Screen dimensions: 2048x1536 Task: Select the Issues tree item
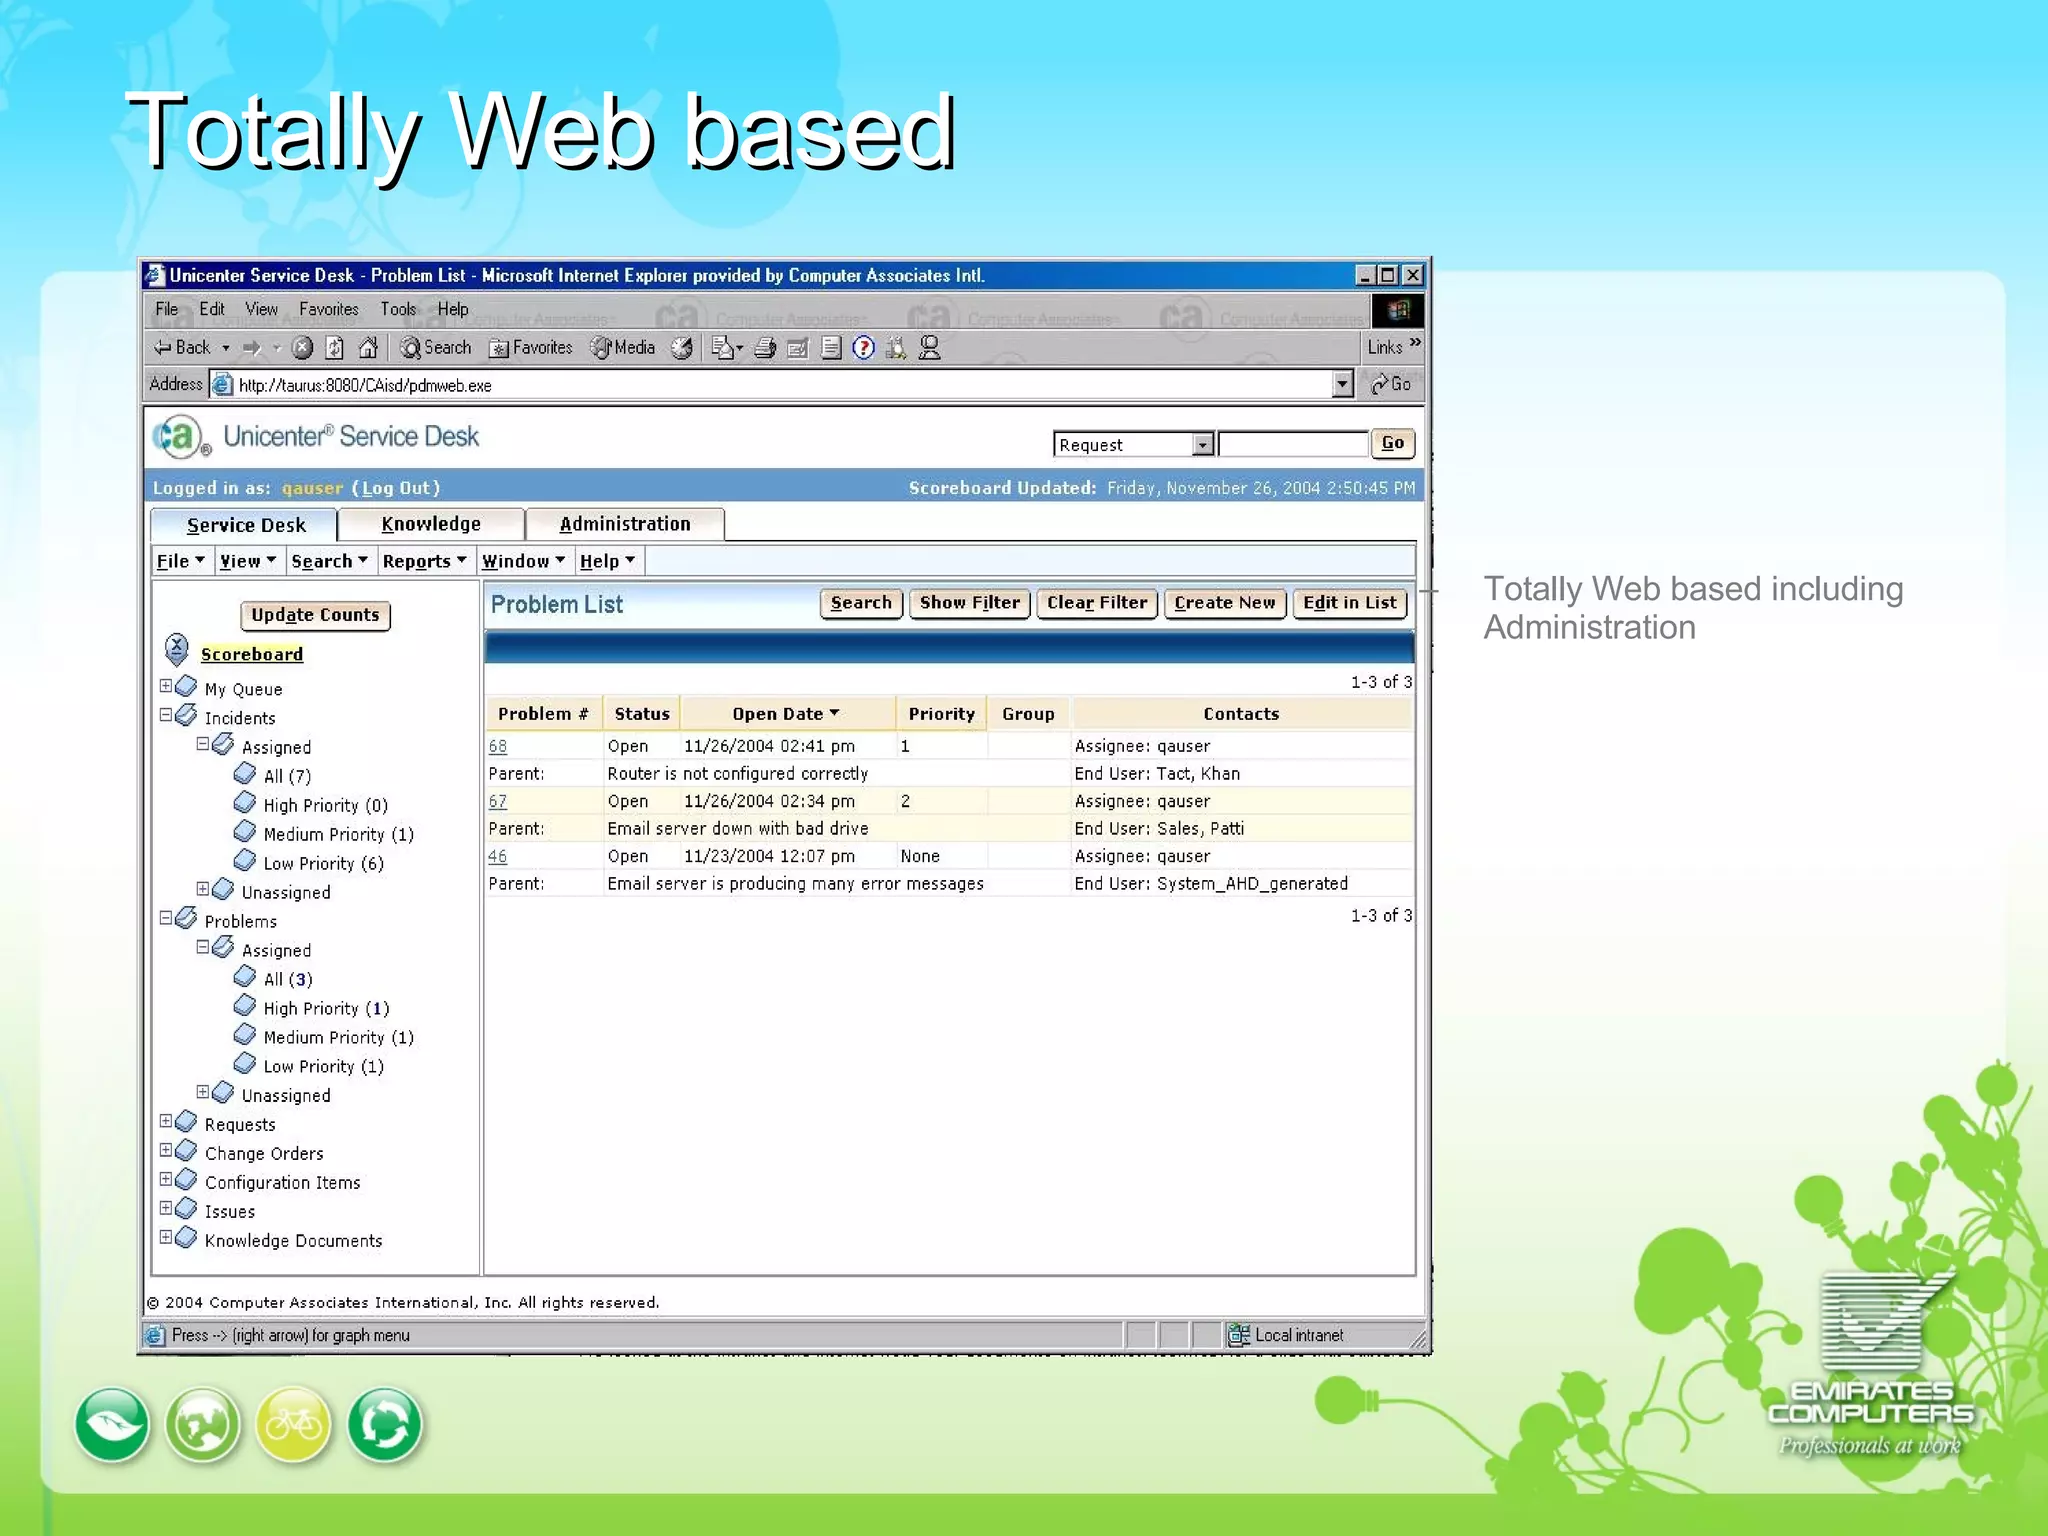[230, 1211]
